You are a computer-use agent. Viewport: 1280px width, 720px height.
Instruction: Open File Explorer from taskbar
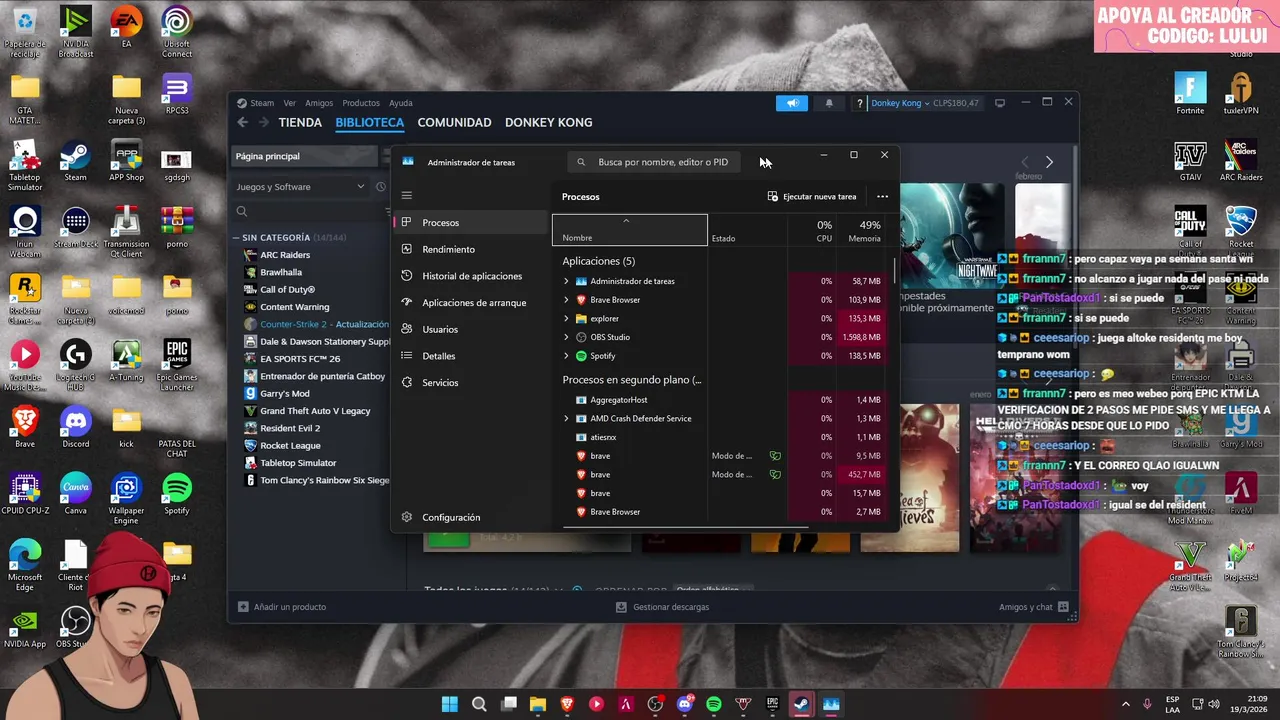538,704
